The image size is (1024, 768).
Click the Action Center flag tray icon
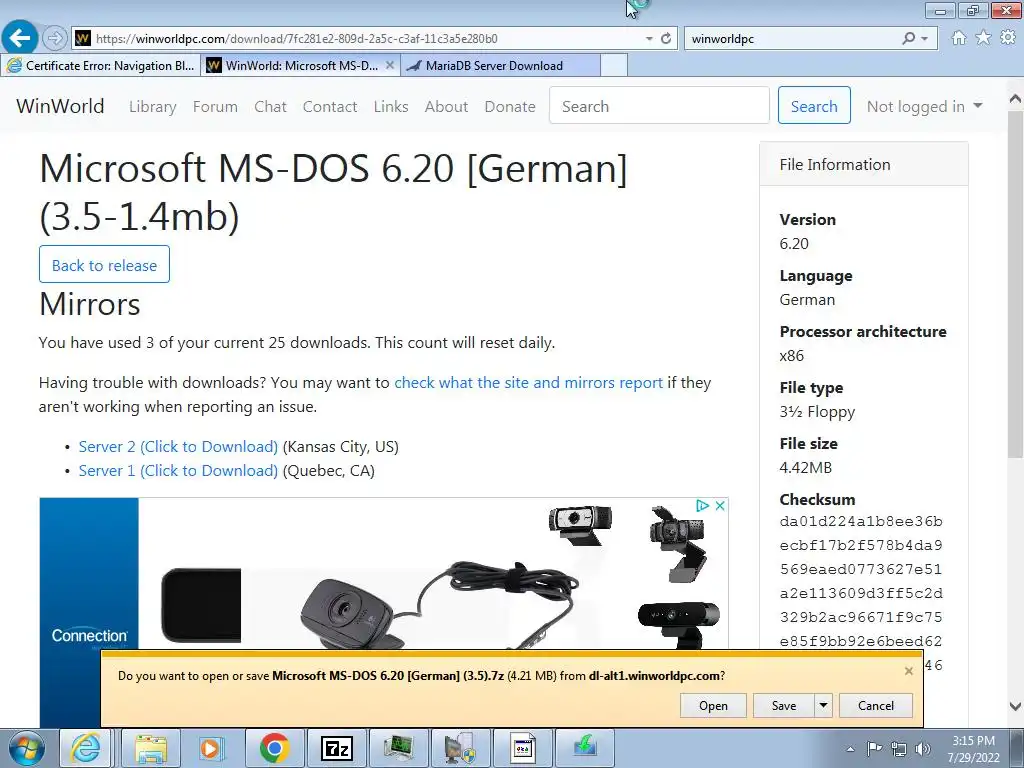tap(874, 748)
